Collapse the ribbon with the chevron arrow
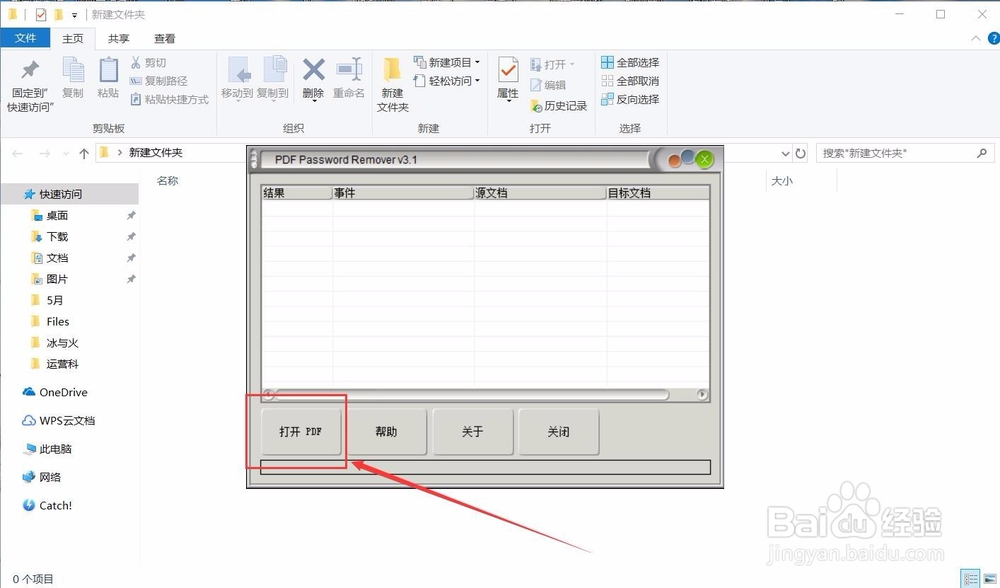The image size is (1000, 588). (x=976, y=39)
